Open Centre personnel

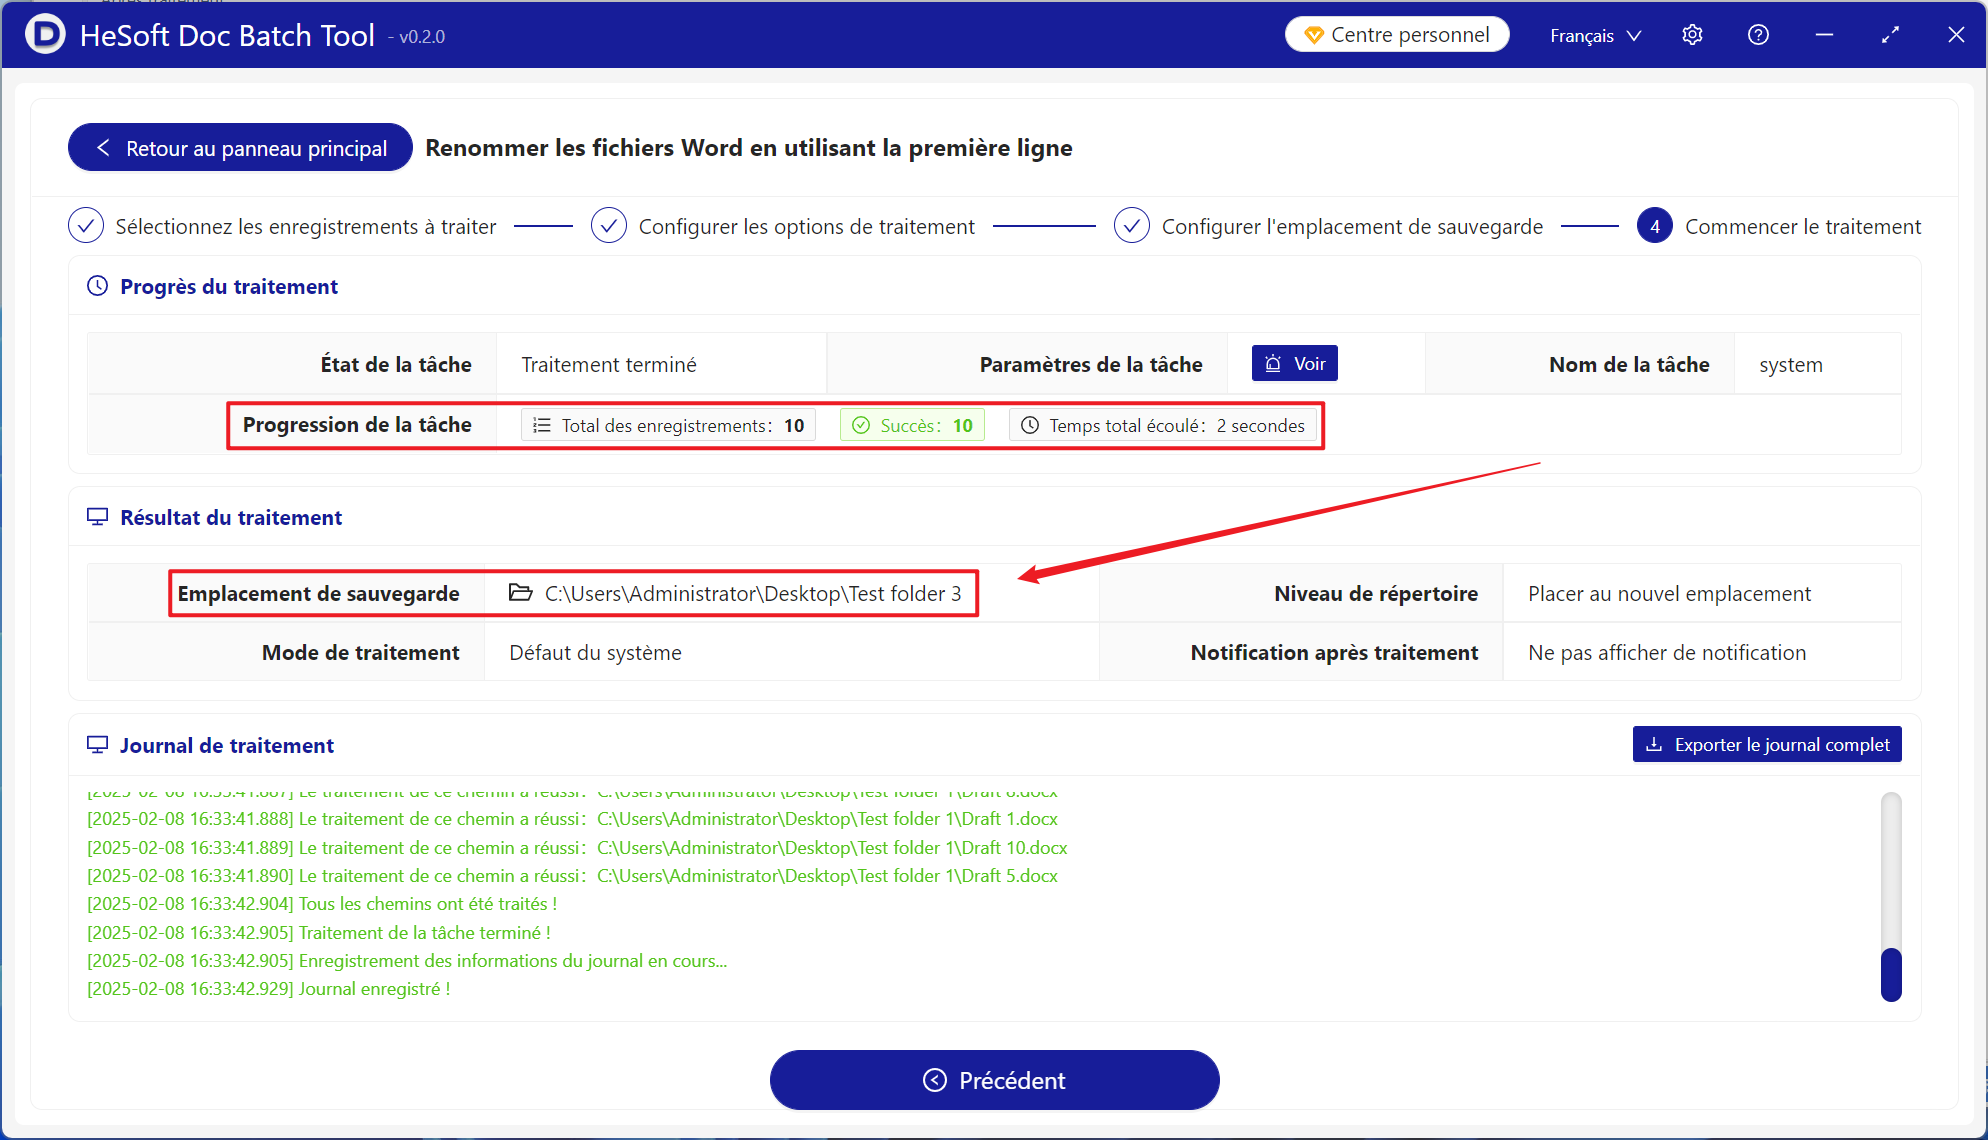(x=1397, y=35)
